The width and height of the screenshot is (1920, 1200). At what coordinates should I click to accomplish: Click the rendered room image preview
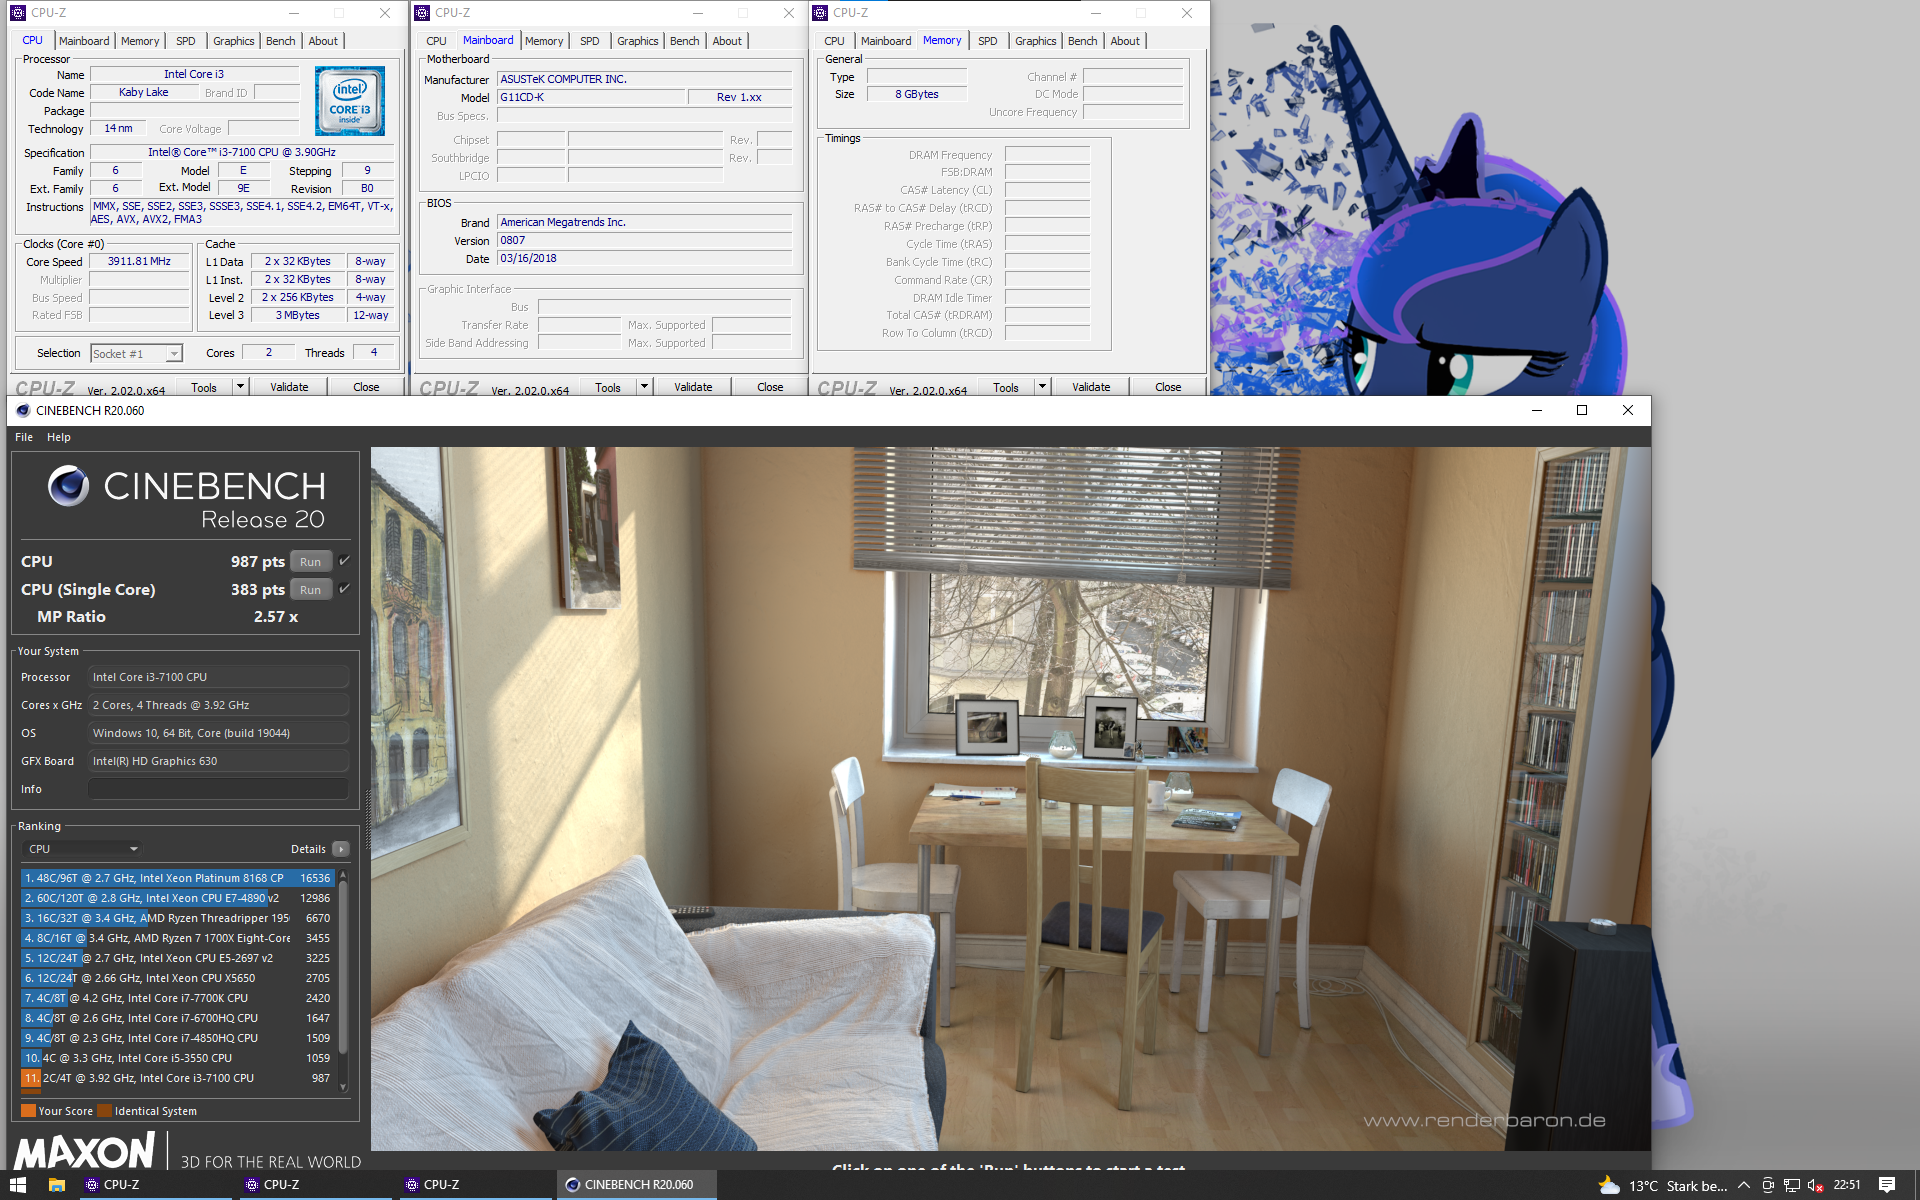tap(1010, 798)
